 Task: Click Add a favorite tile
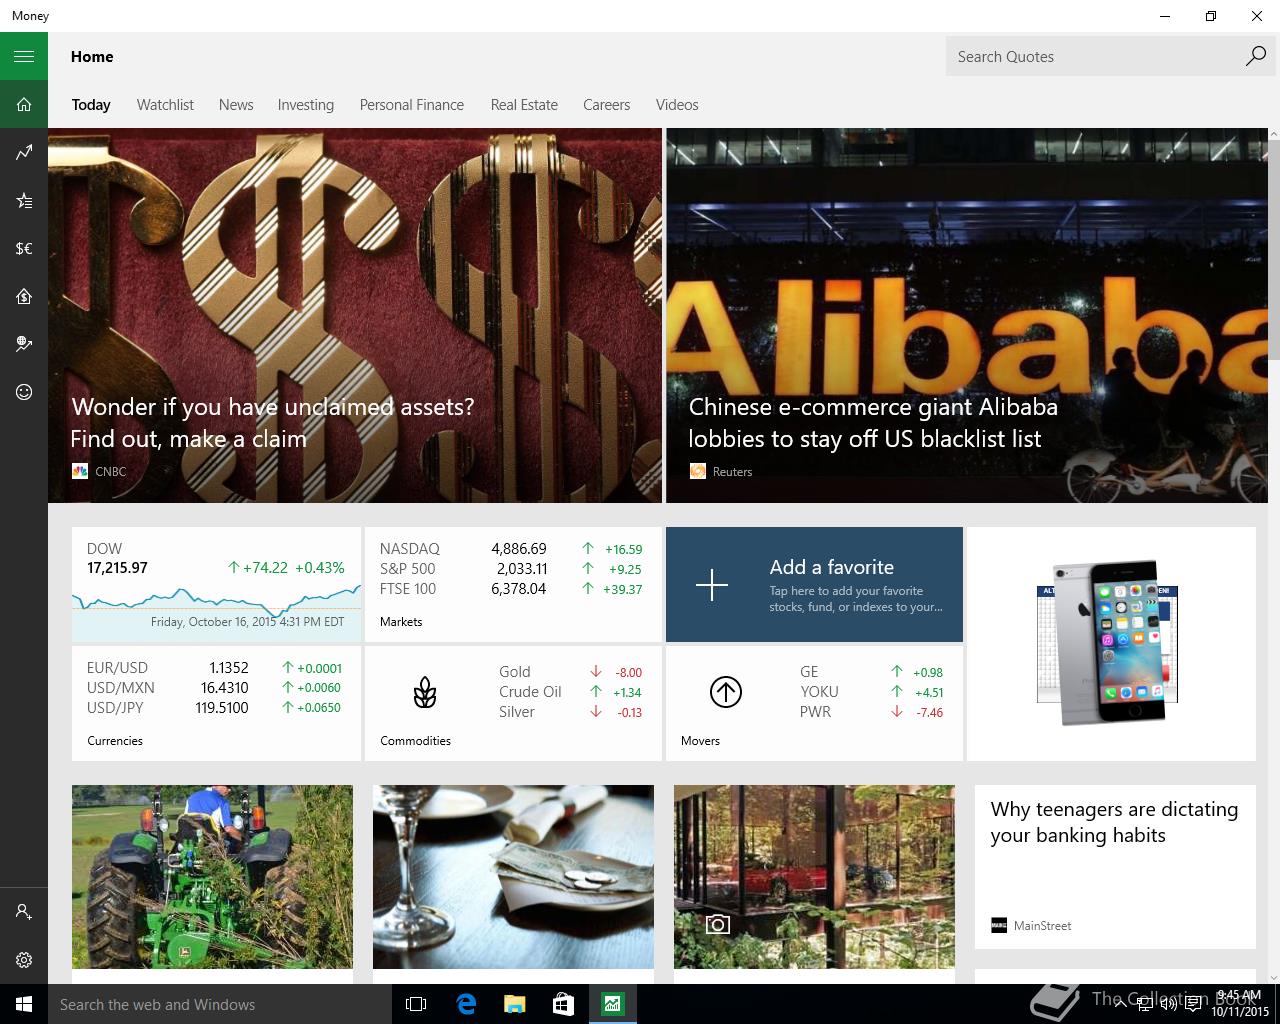point(814,584)
